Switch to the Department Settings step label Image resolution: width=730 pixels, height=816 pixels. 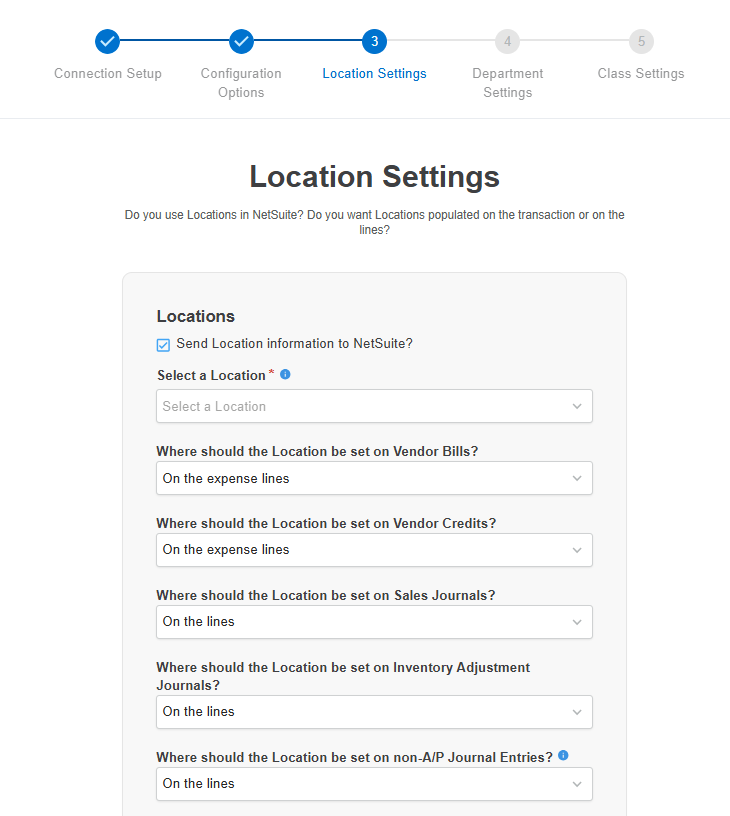(507, 83)
